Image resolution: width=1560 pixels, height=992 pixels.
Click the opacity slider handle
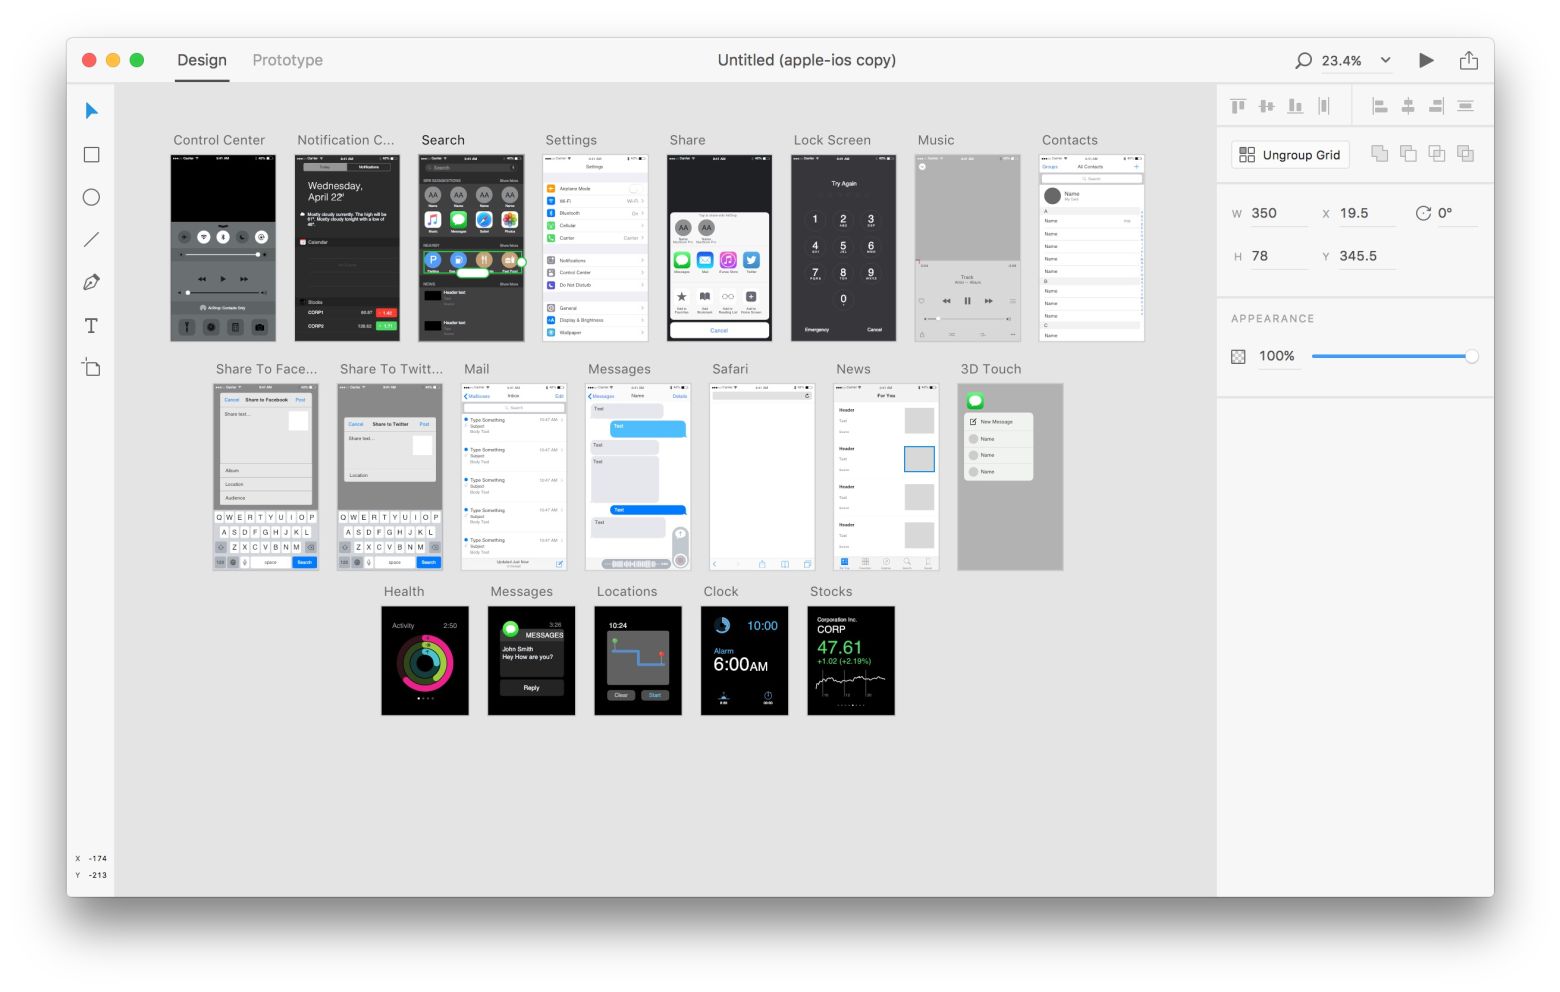coord(1471,356)
